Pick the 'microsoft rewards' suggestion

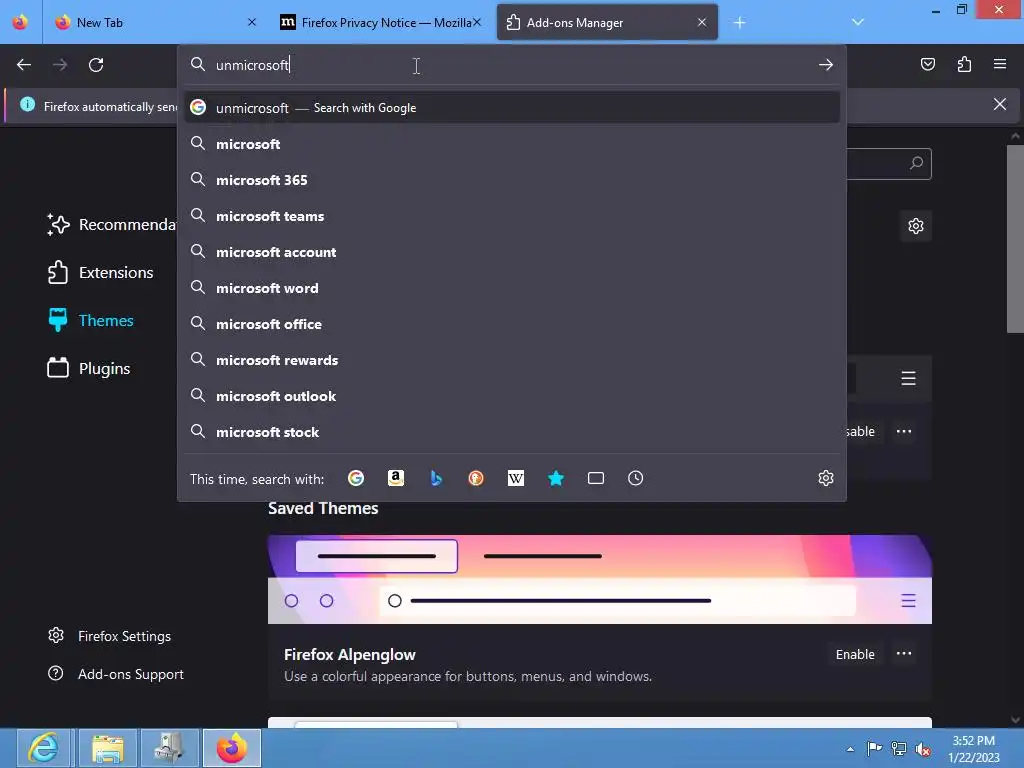[511, 360]
